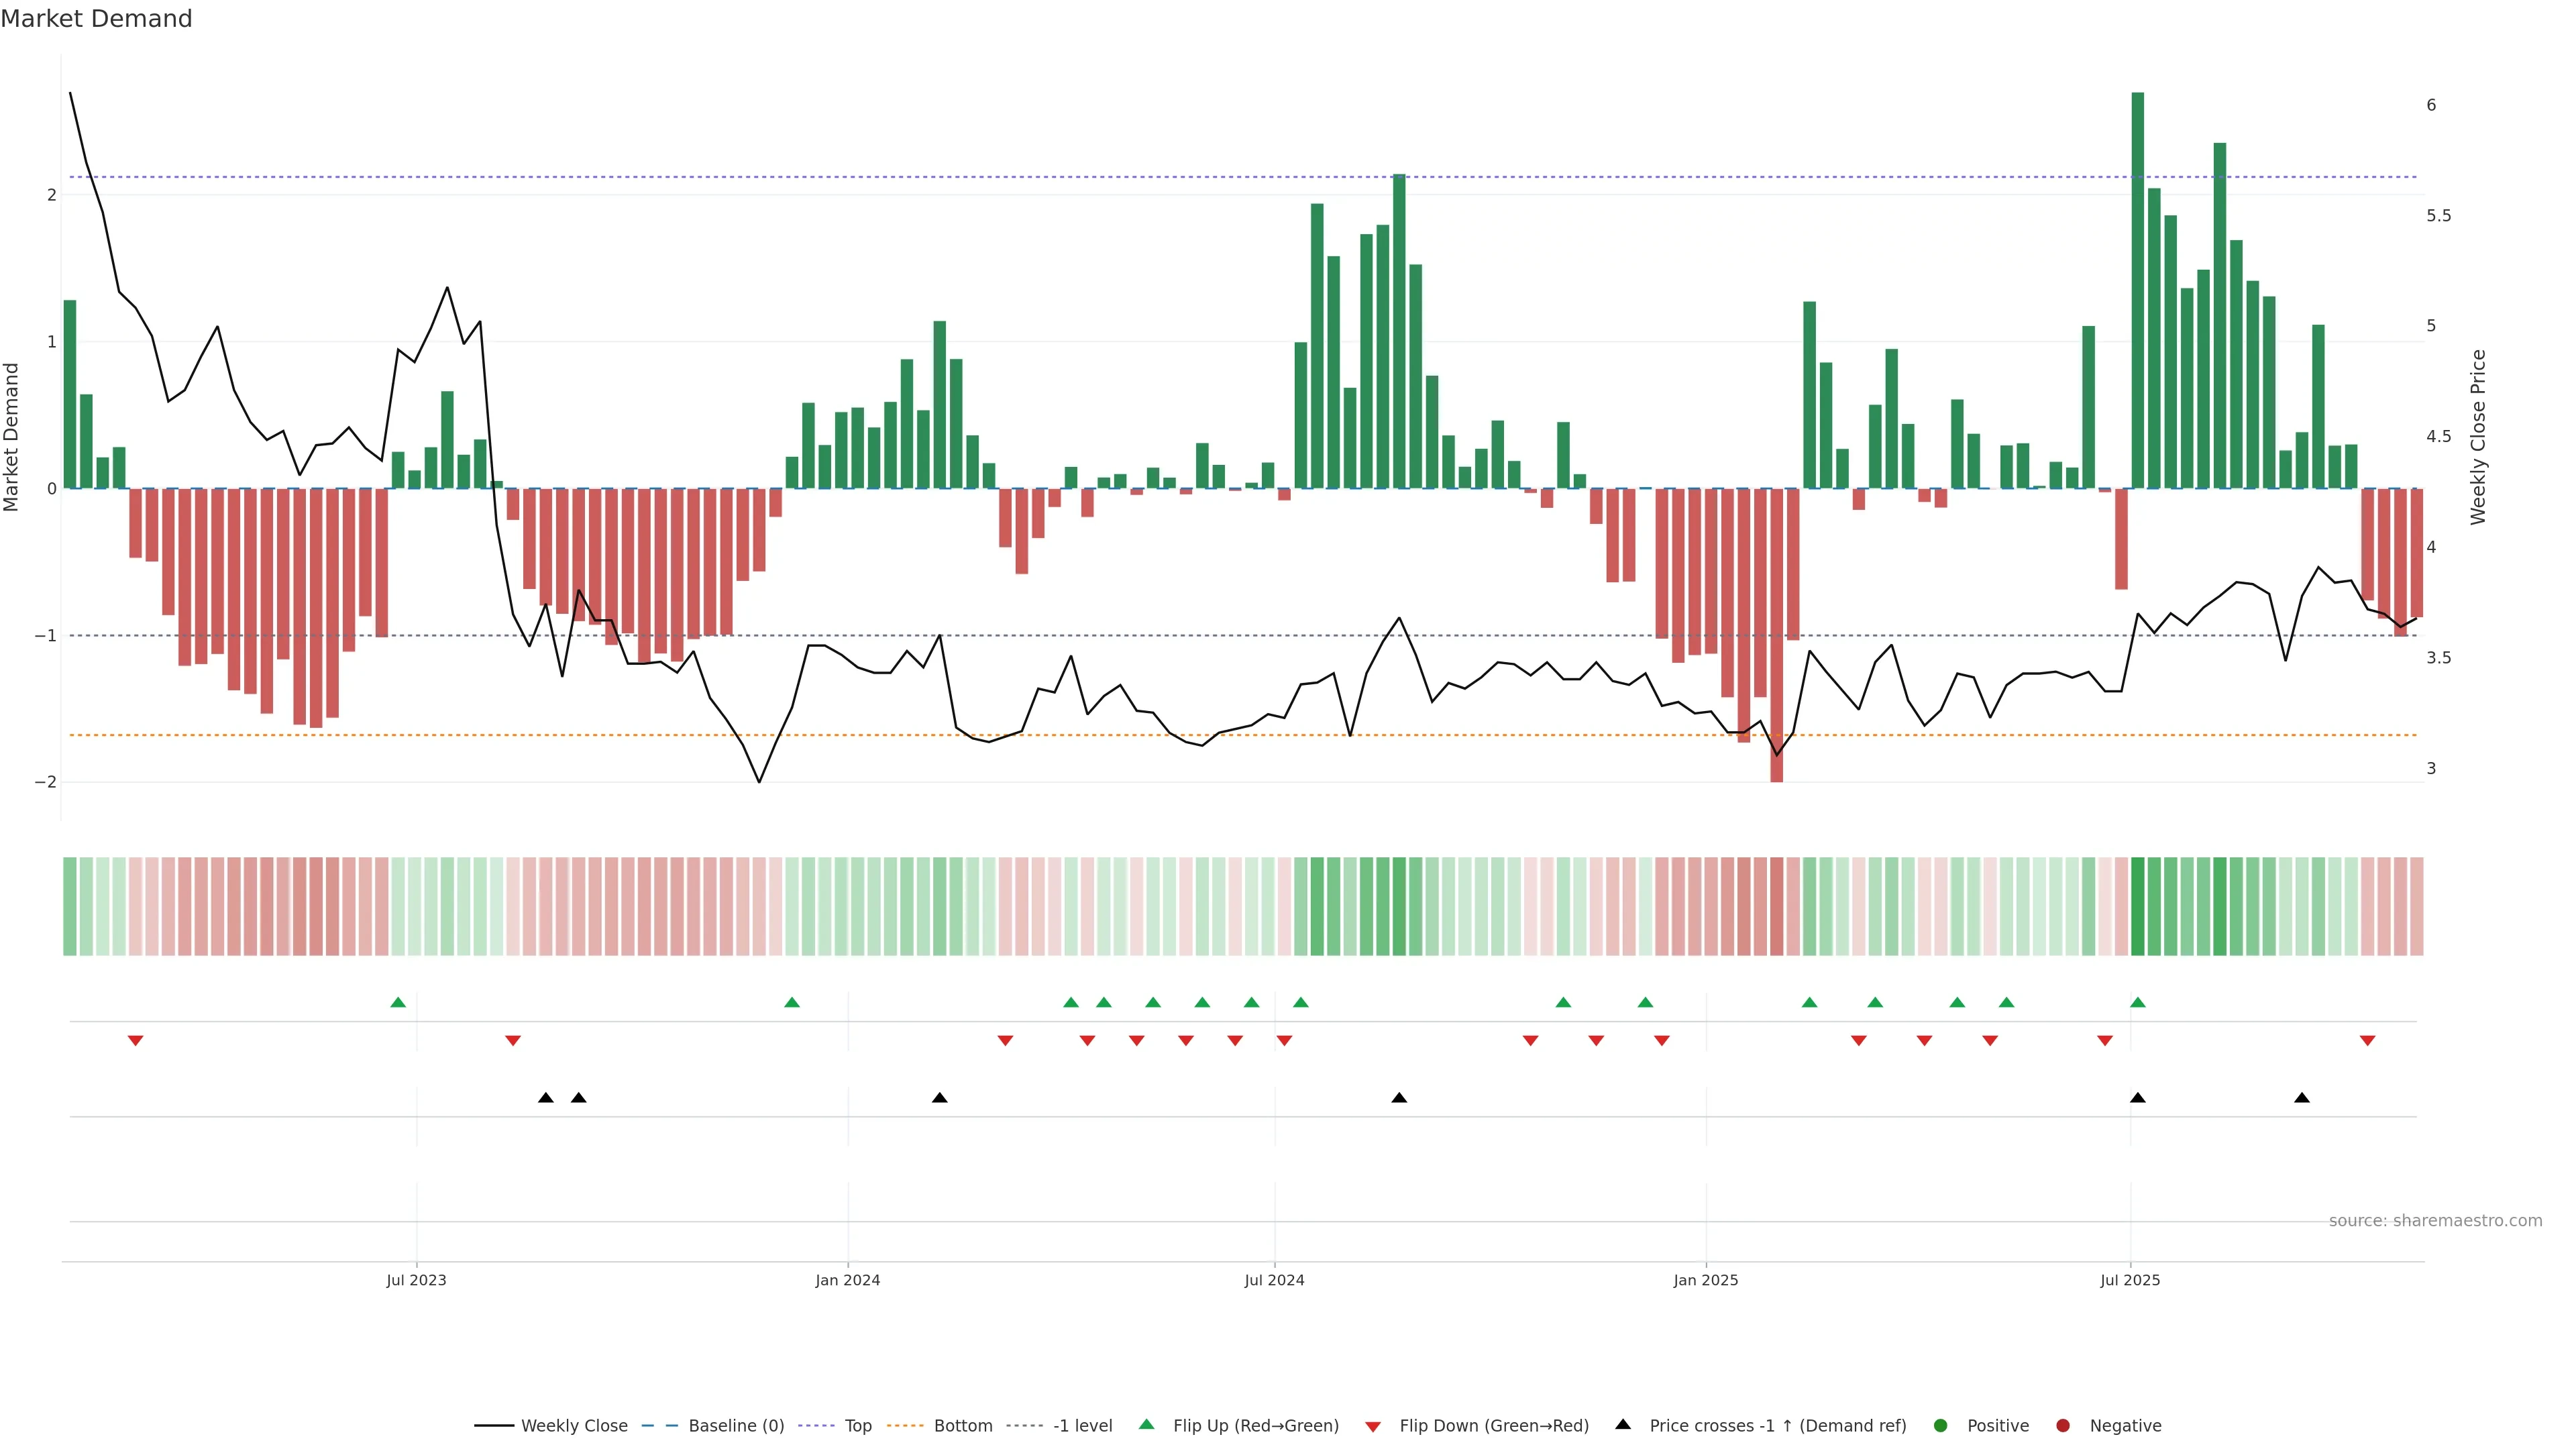
Task: Click green Flip Up triangle in legend
Action: 1147,1424
